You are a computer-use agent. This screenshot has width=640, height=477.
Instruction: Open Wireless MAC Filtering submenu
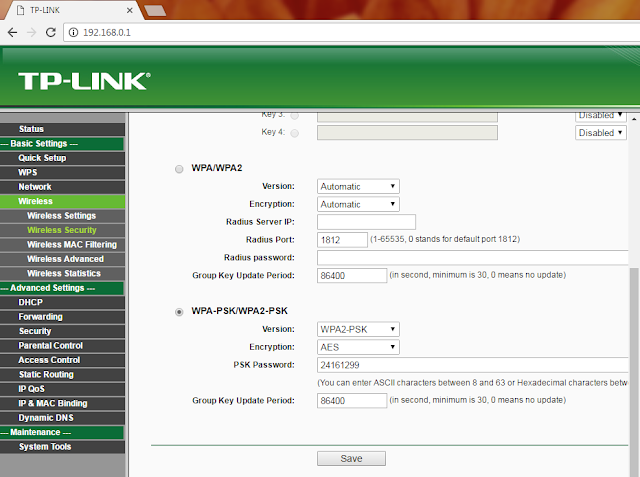tap(62, 244)
